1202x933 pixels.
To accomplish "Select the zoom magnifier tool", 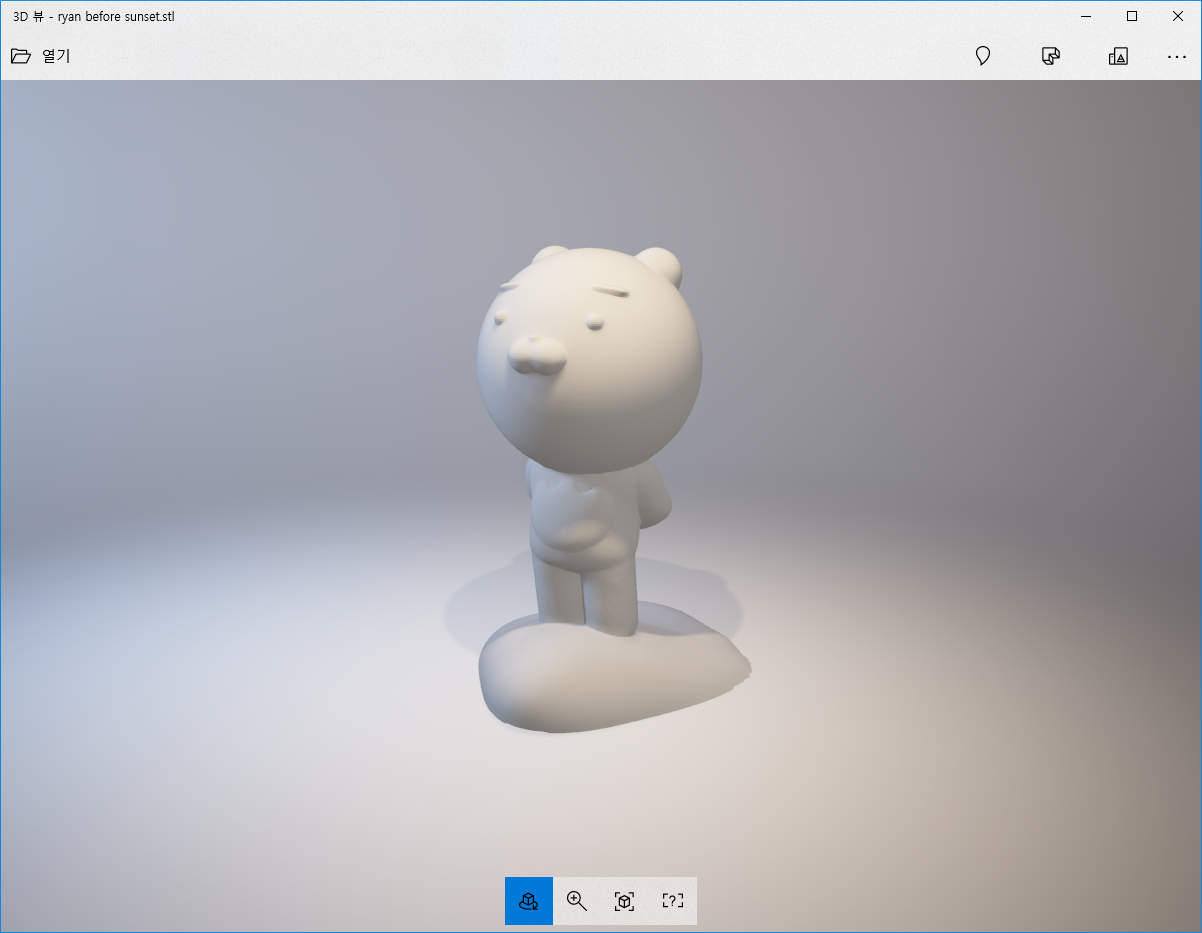I will coord(577,901).
